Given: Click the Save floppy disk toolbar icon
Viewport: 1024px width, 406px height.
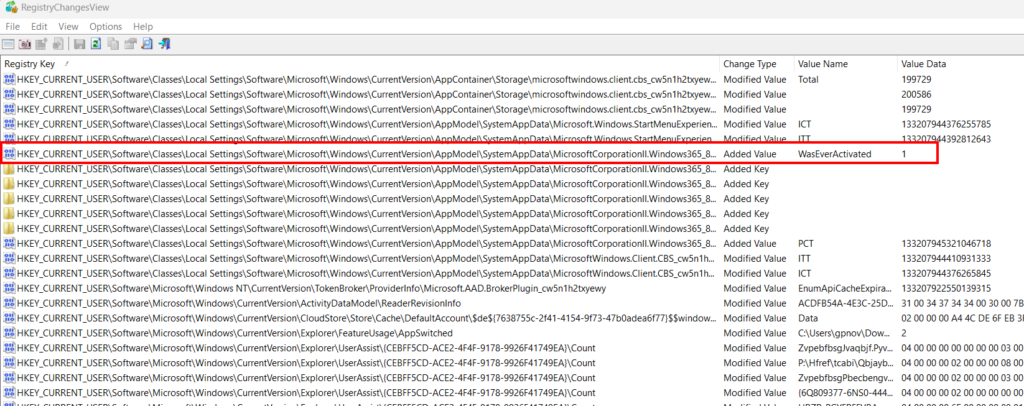Looking at the screenshot, I should coord(80,44).
